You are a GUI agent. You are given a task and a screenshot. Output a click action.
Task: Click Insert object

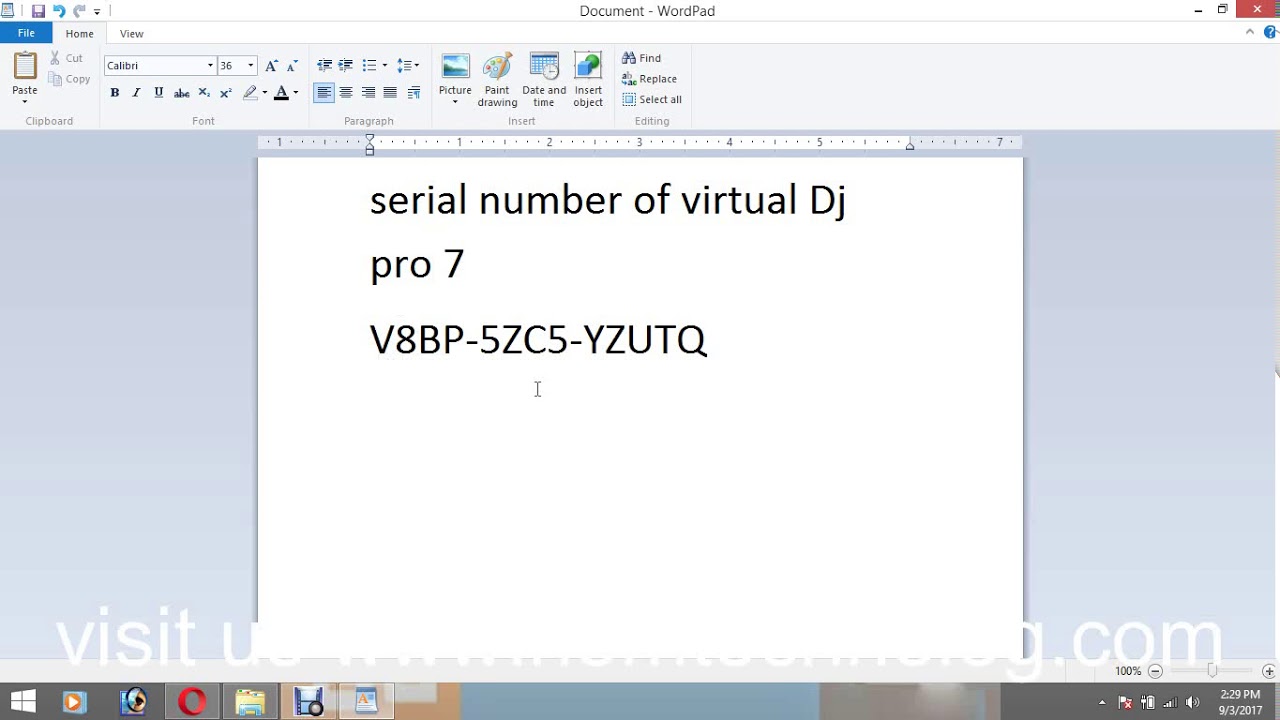[x=588, y=80]
